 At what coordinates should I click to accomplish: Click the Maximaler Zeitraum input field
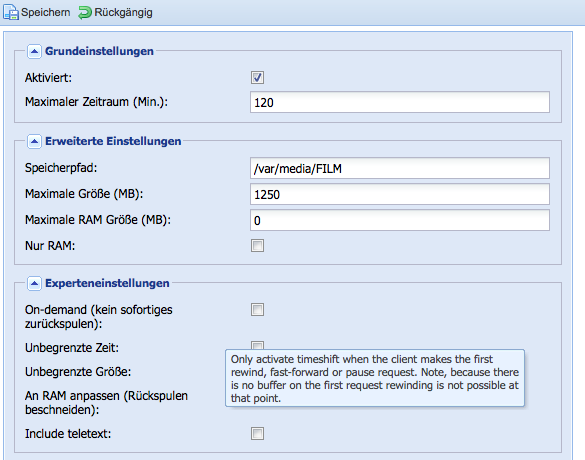coord(400,102)
